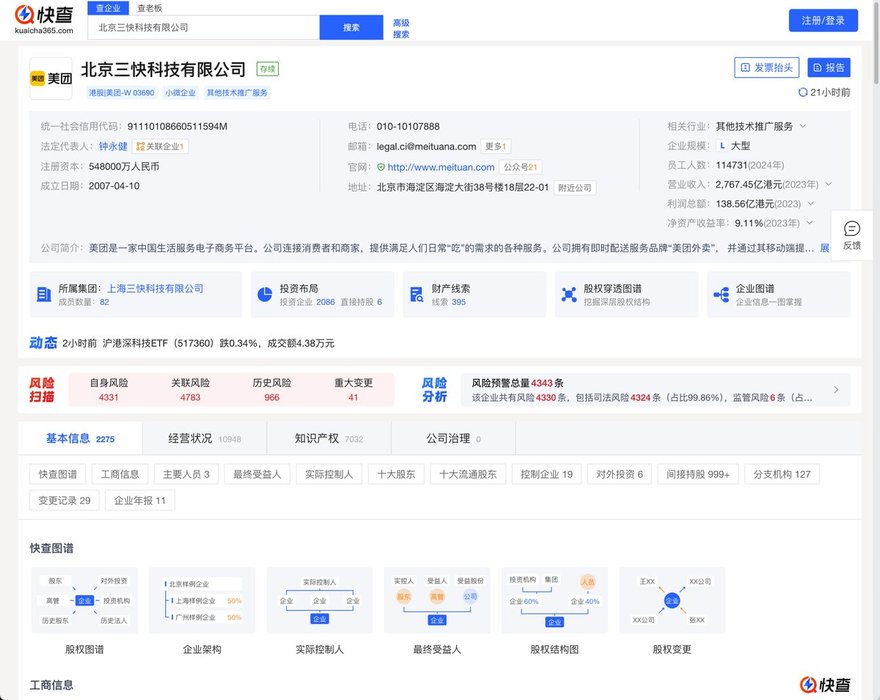The height and width of the screenshot is (700, 880).
Task: Open the 实际控制人 diagram thumbnail
Action: click(x=319, y=601)
